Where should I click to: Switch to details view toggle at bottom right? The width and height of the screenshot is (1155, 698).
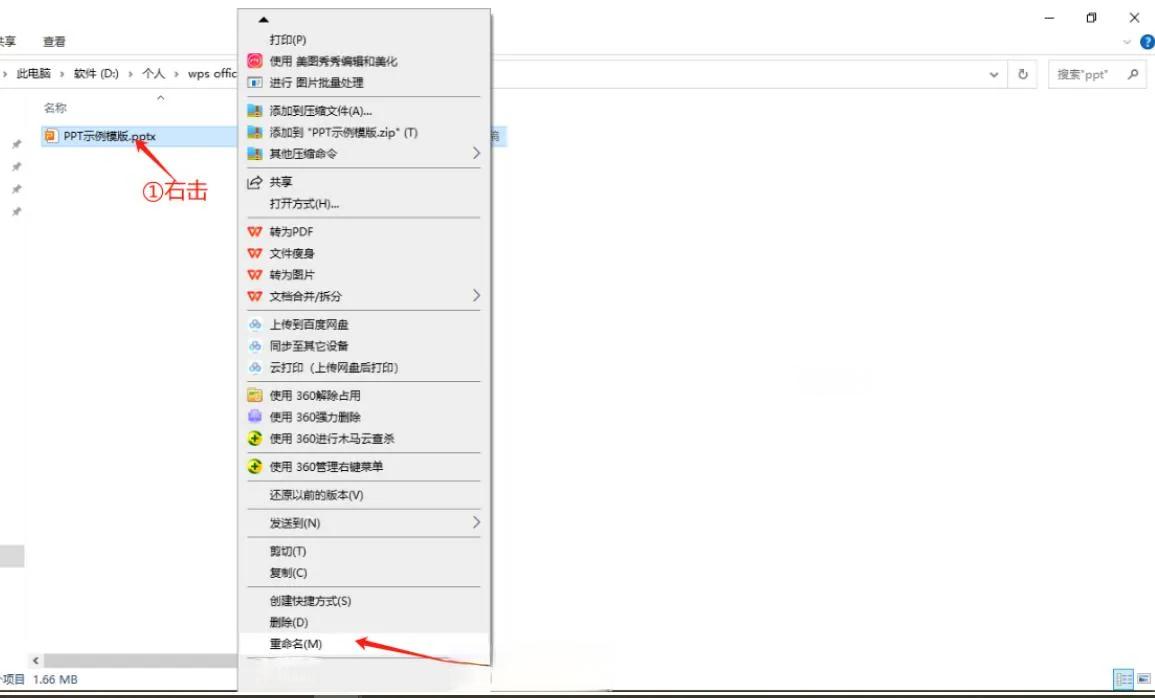click(1122, 679)
